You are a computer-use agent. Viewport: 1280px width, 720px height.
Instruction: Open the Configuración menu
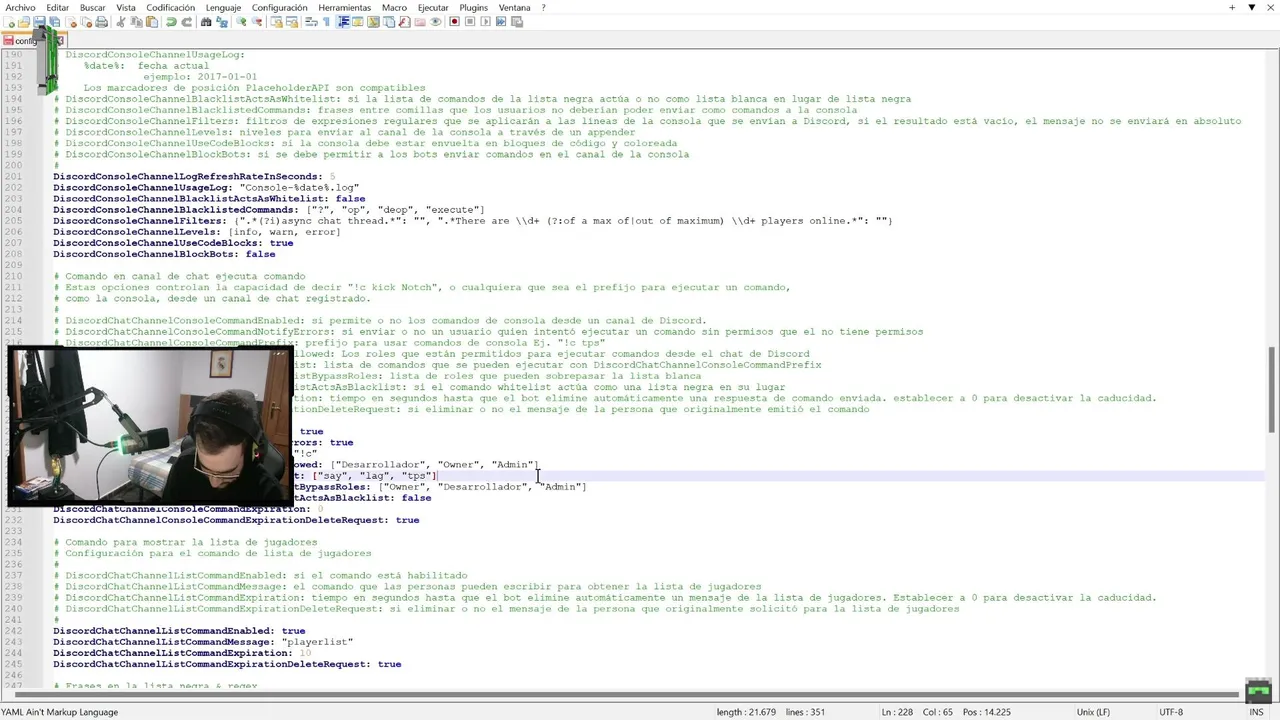[x=280, y=7]
